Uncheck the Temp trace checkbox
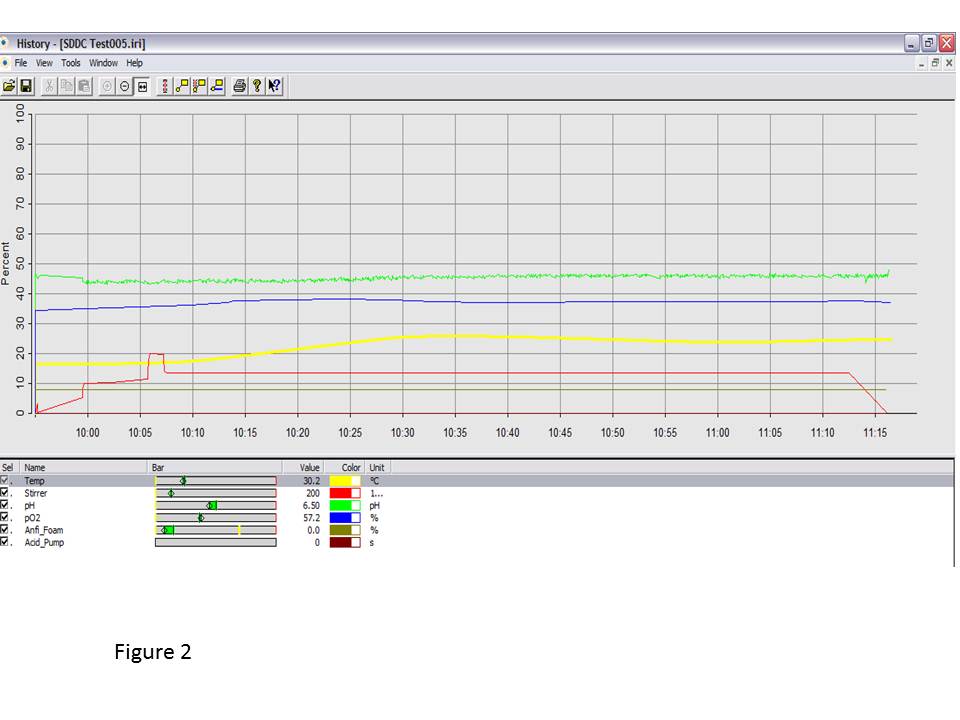960x720 pixels. (5, 480)
